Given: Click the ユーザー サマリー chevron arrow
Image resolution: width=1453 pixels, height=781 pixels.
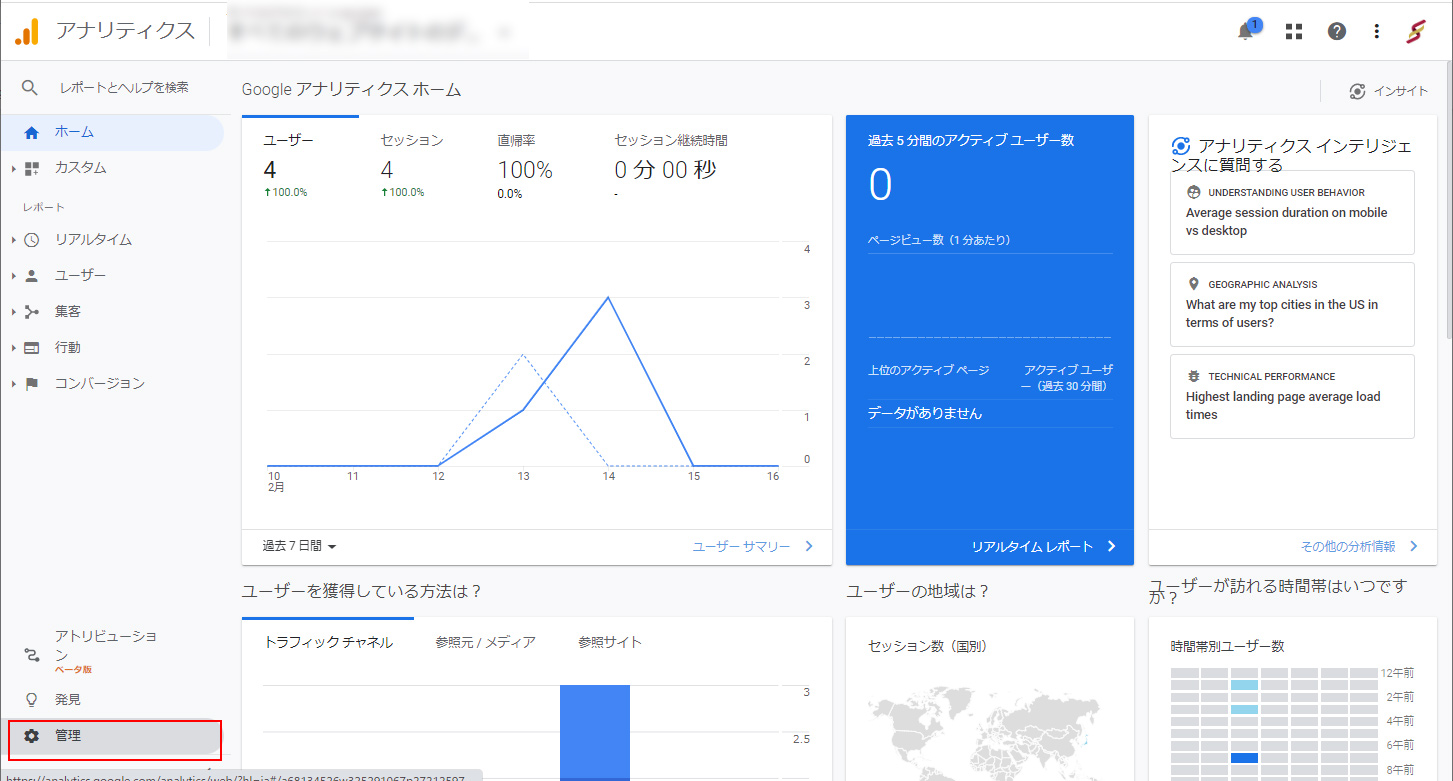Looking at the screenshot, I should point(809,546).
